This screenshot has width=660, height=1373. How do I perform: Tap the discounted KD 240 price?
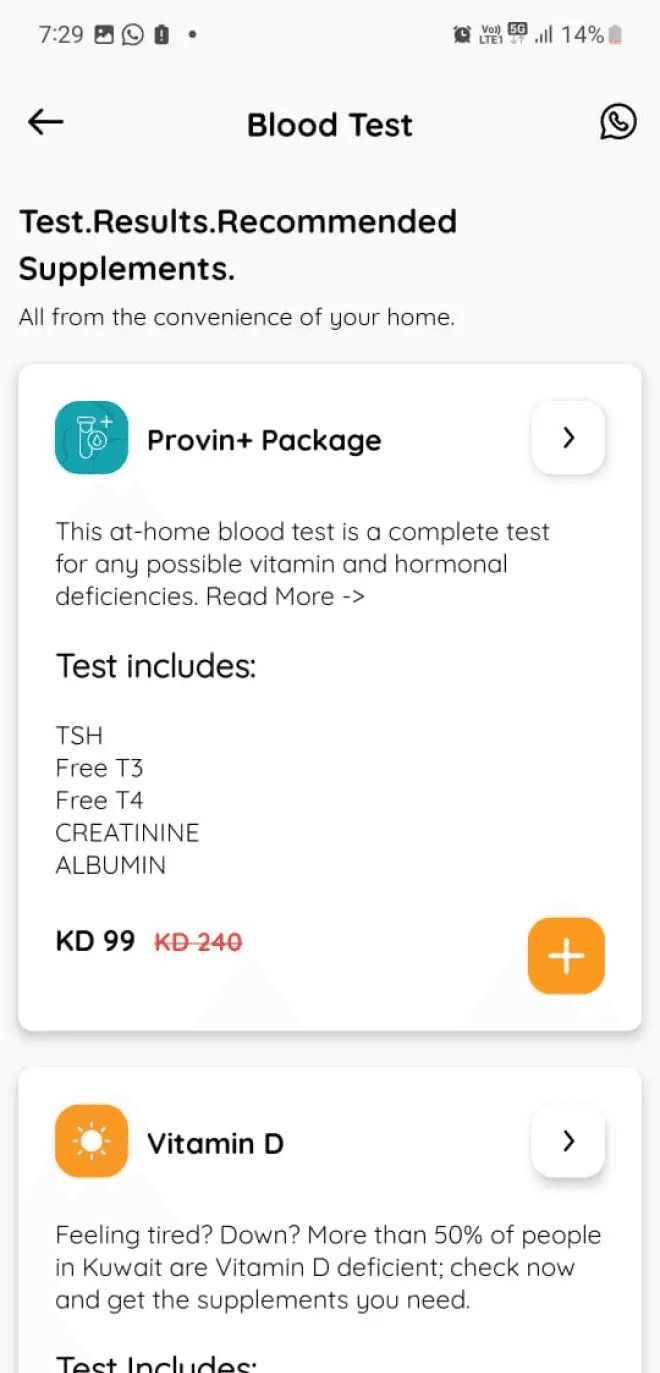coord(198,941)
